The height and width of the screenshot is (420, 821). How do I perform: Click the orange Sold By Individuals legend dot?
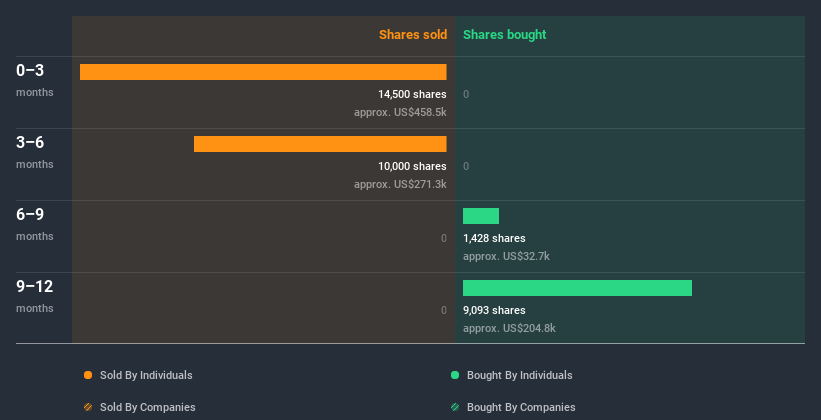pos(88,375)
